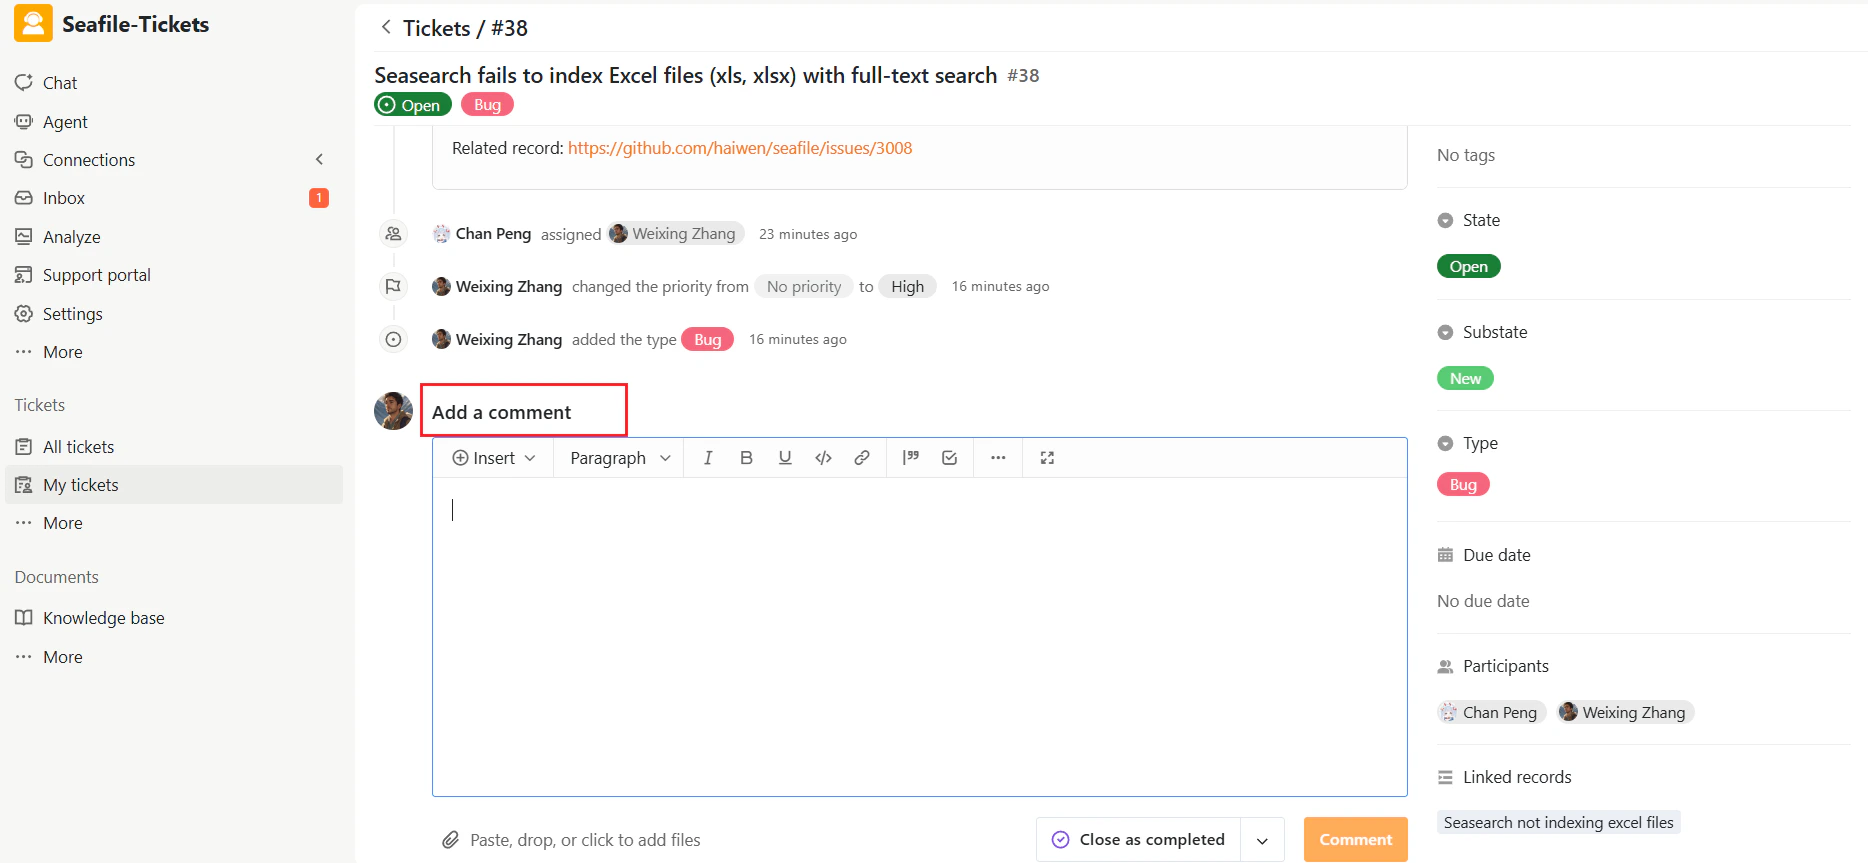Click the Inbox unread badge
Viewport: 1868px width, 863px height.
[x=319, y=198]
